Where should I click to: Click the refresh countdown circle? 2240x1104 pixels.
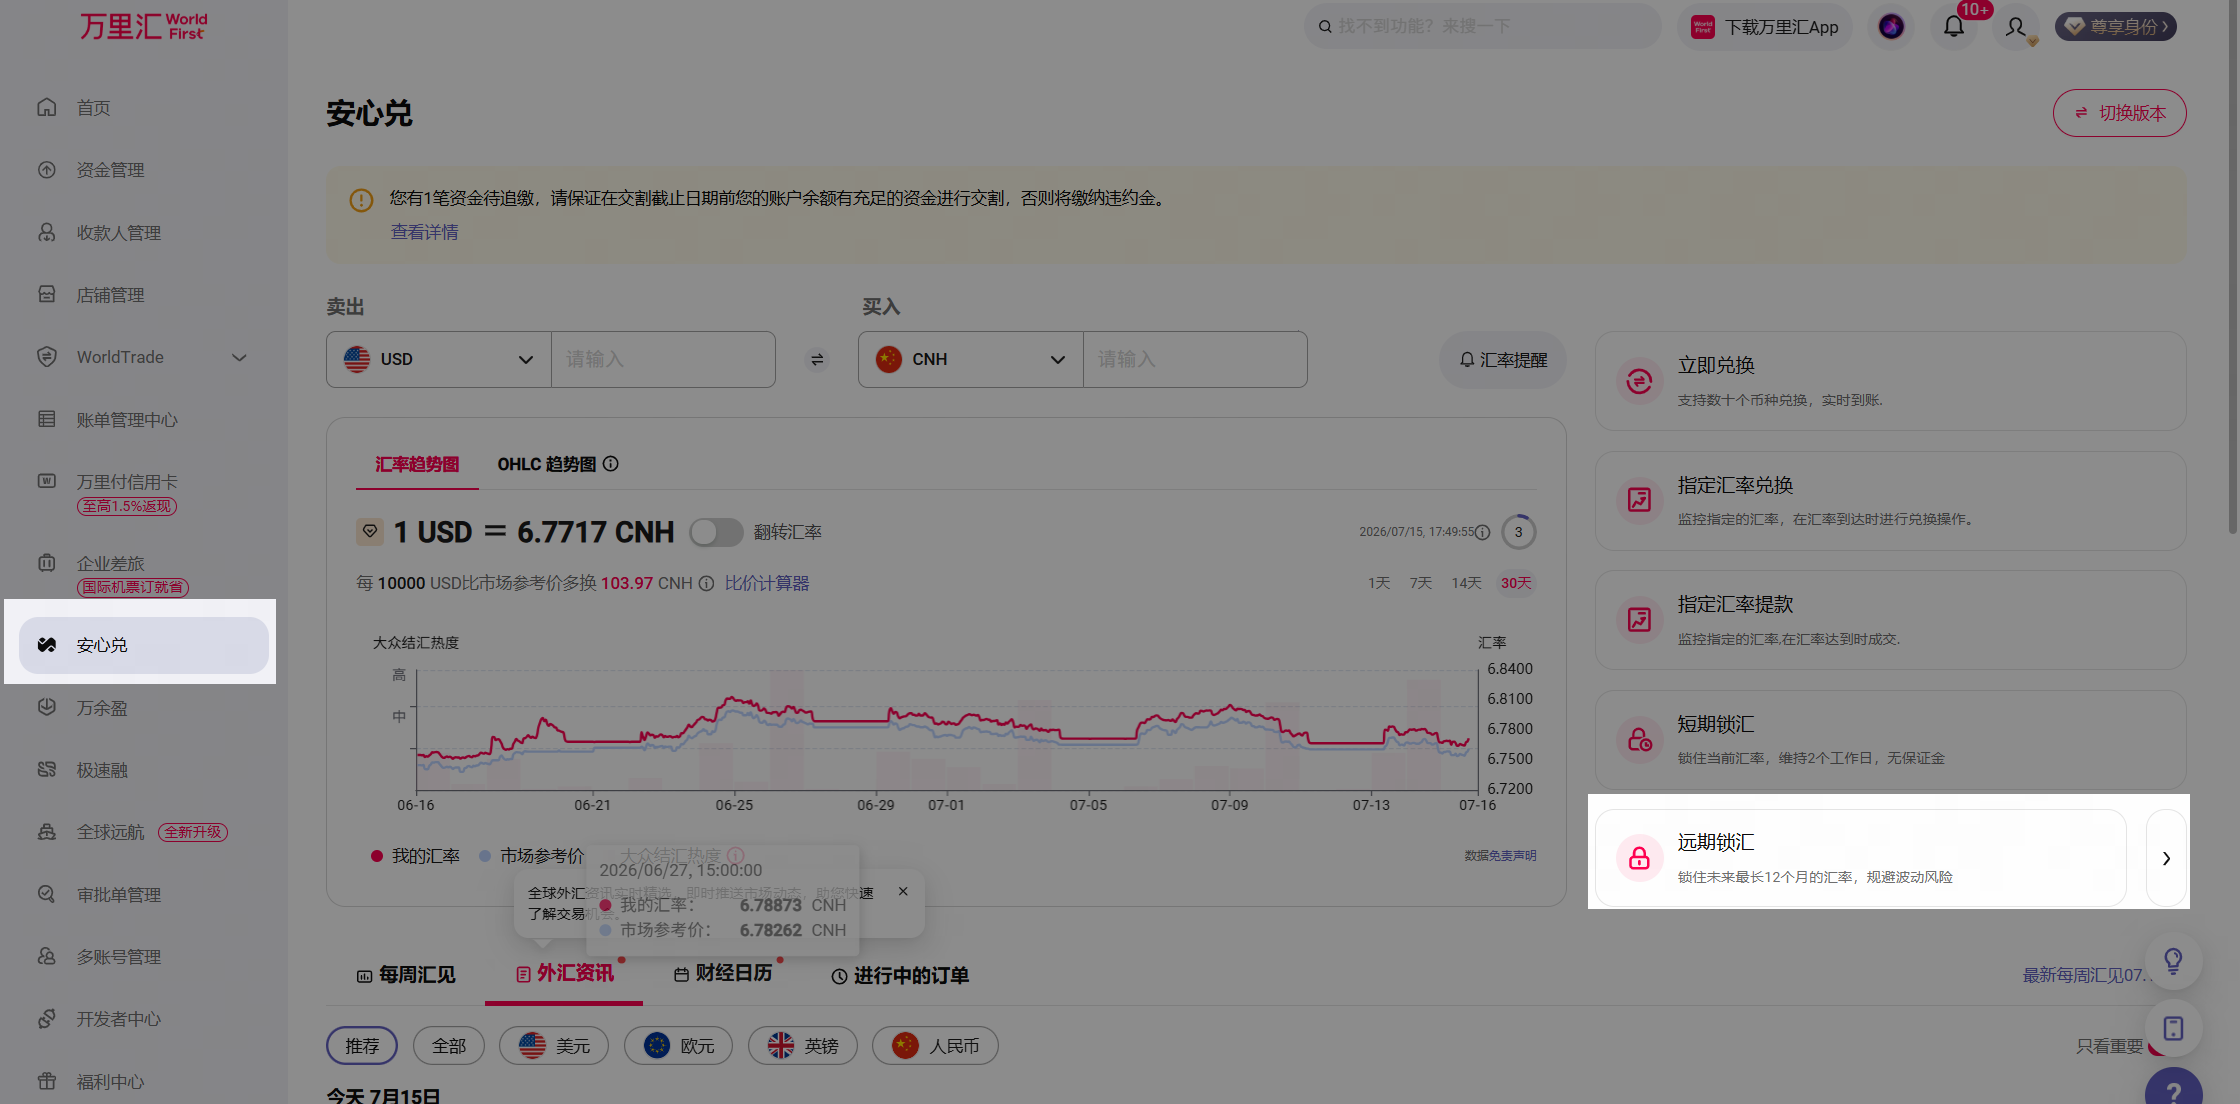[x=1518, y=532]
